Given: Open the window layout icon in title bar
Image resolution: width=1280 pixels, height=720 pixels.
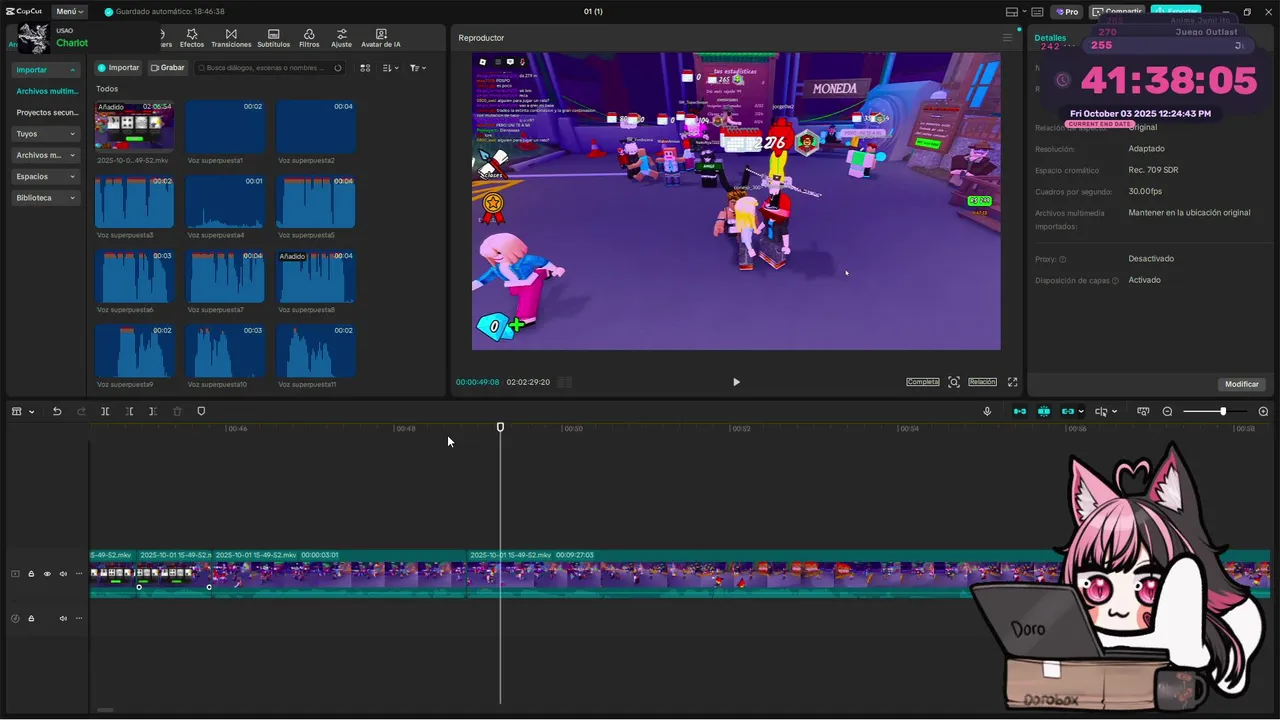Looking at the screenshot, I should [1012, 12].
